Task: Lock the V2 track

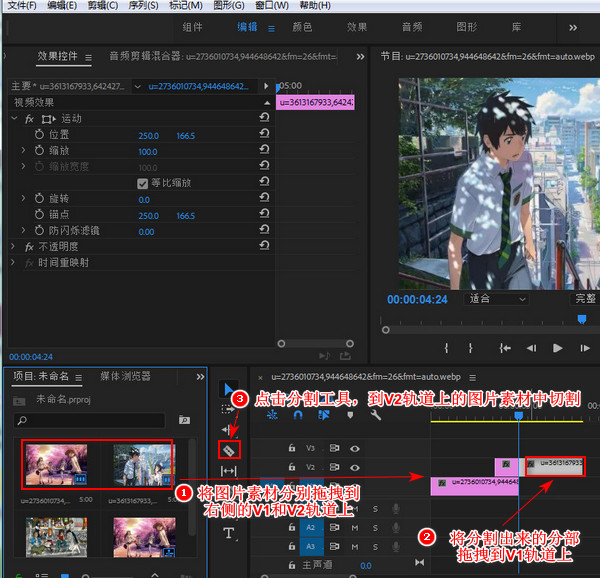Action: click(x=292, y=467)
